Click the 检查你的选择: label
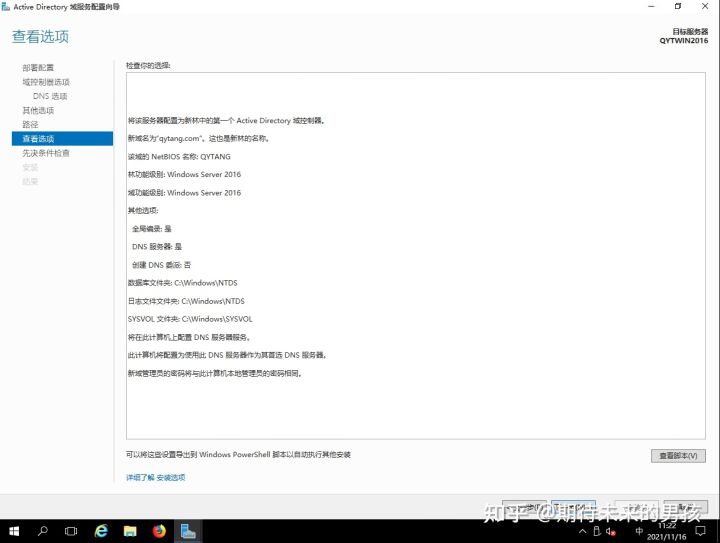Screen dimensions: 720x543 [x=148, y=66]
